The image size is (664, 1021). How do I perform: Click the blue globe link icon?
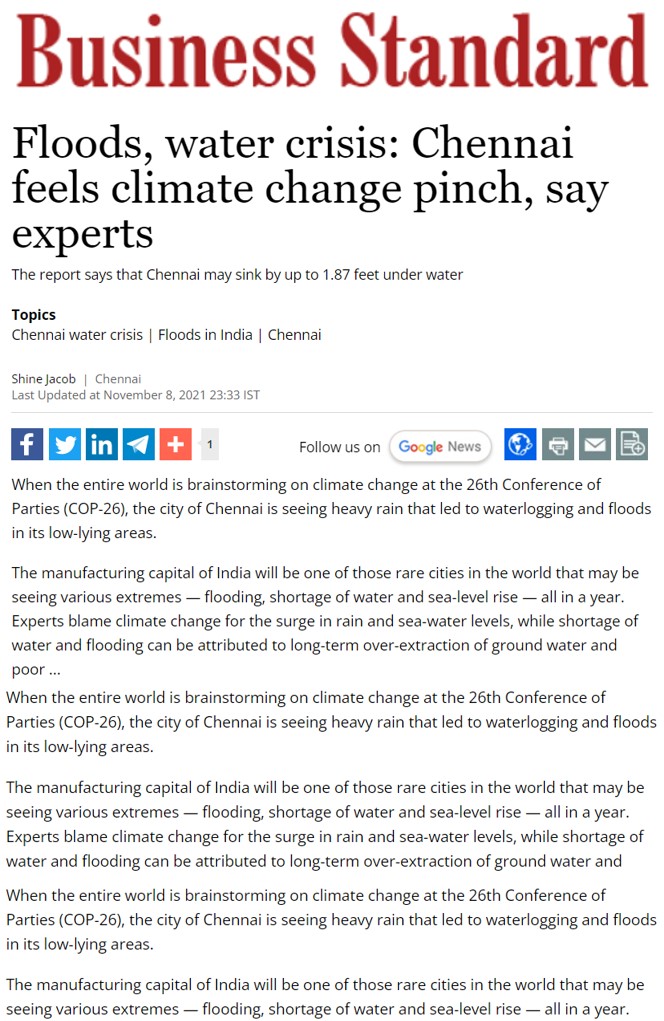(x=520, y=445)
